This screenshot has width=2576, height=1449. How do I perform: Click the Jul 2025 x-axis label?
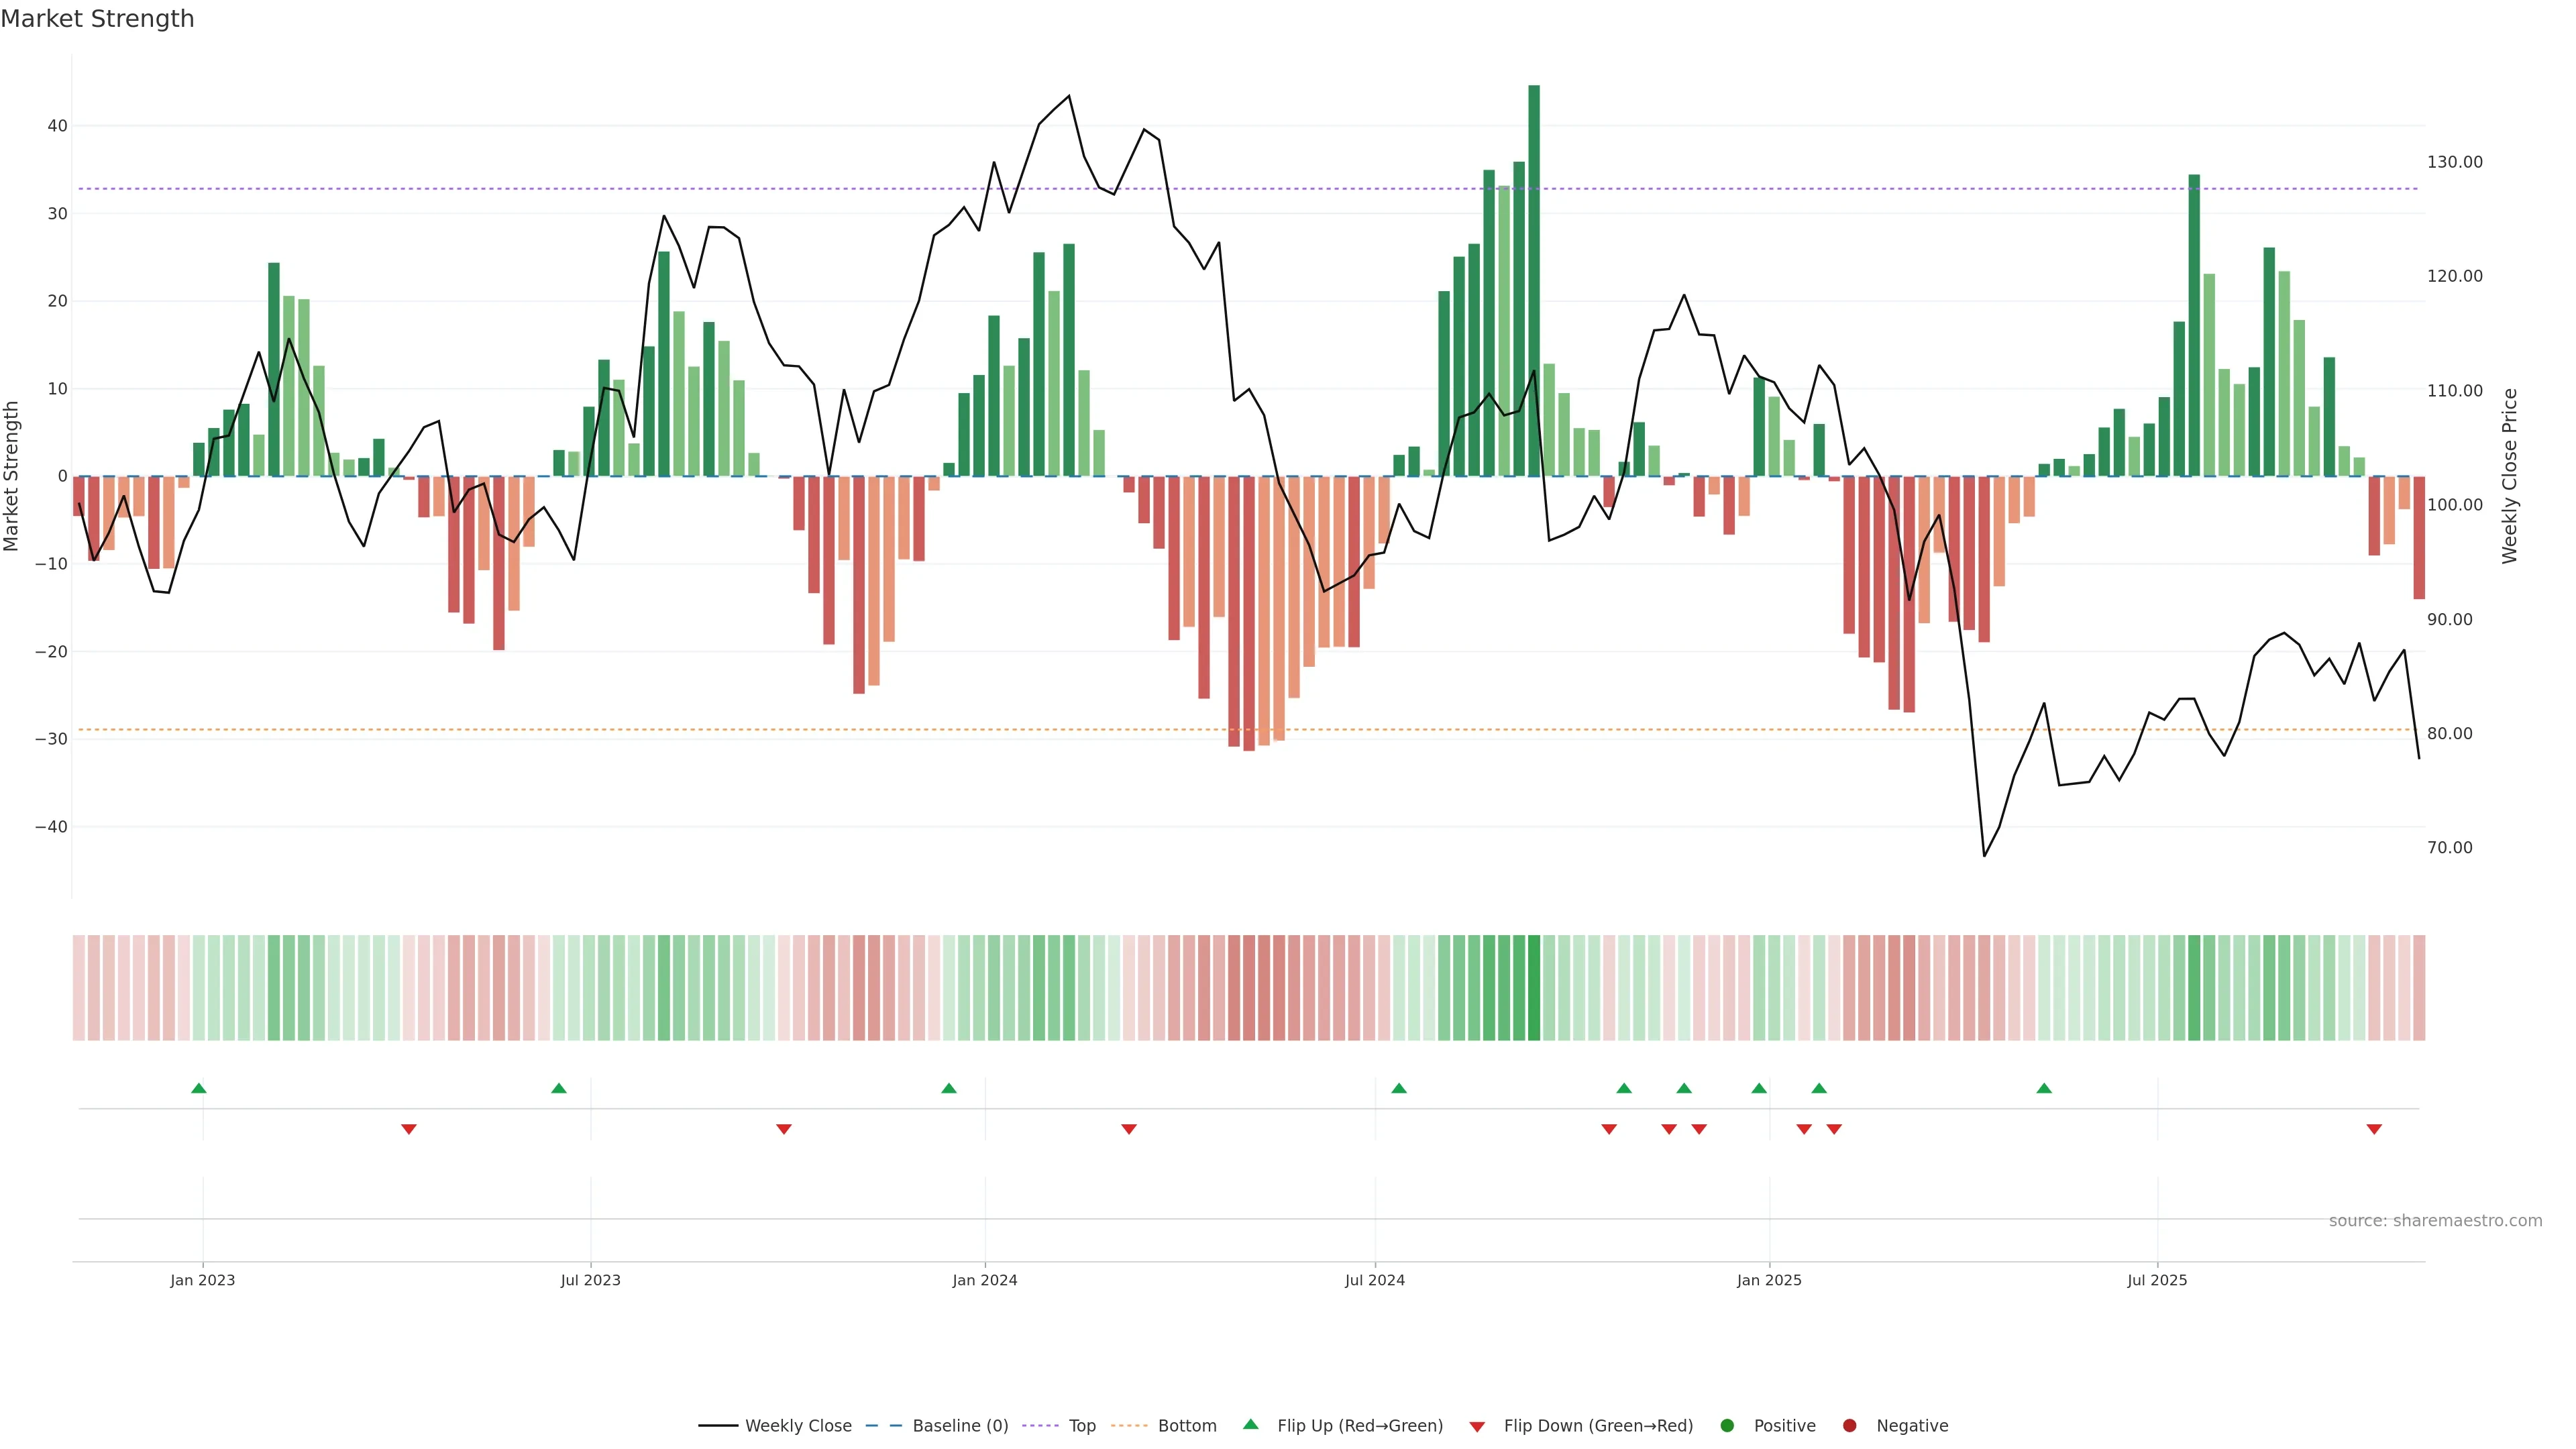[2157, 1280]
